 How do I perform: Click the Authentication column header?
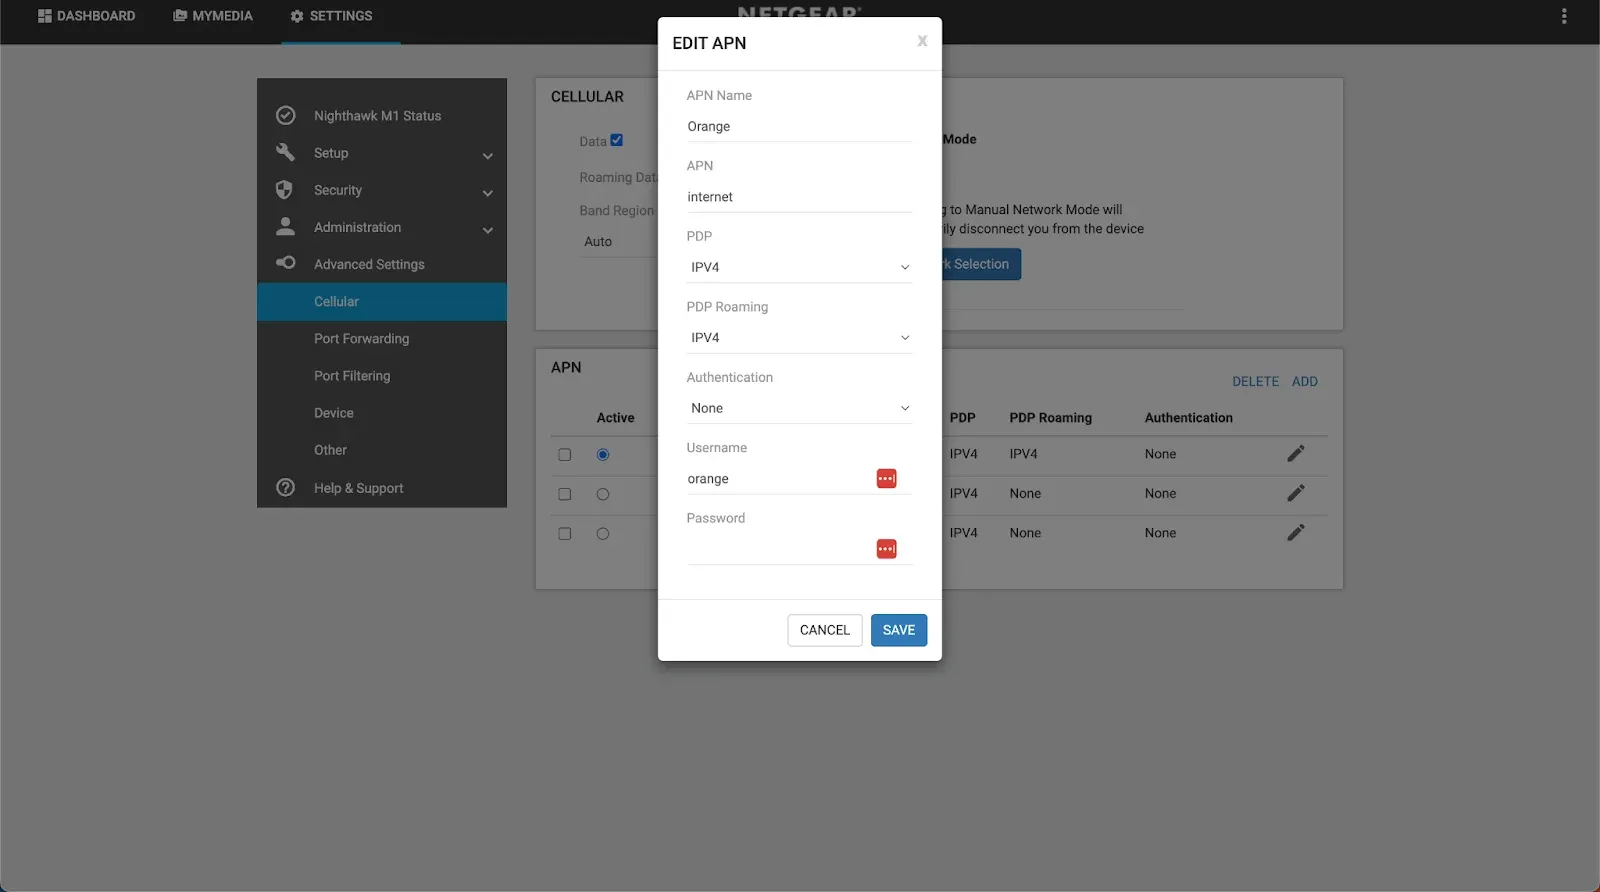pyautogui.click(x=1188, y=417)
